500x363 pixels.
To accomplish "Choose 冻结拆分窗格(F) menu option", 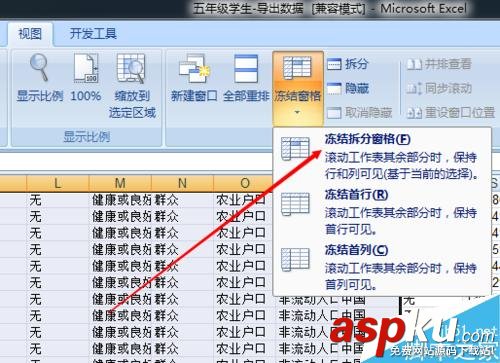I will point(382,156).
